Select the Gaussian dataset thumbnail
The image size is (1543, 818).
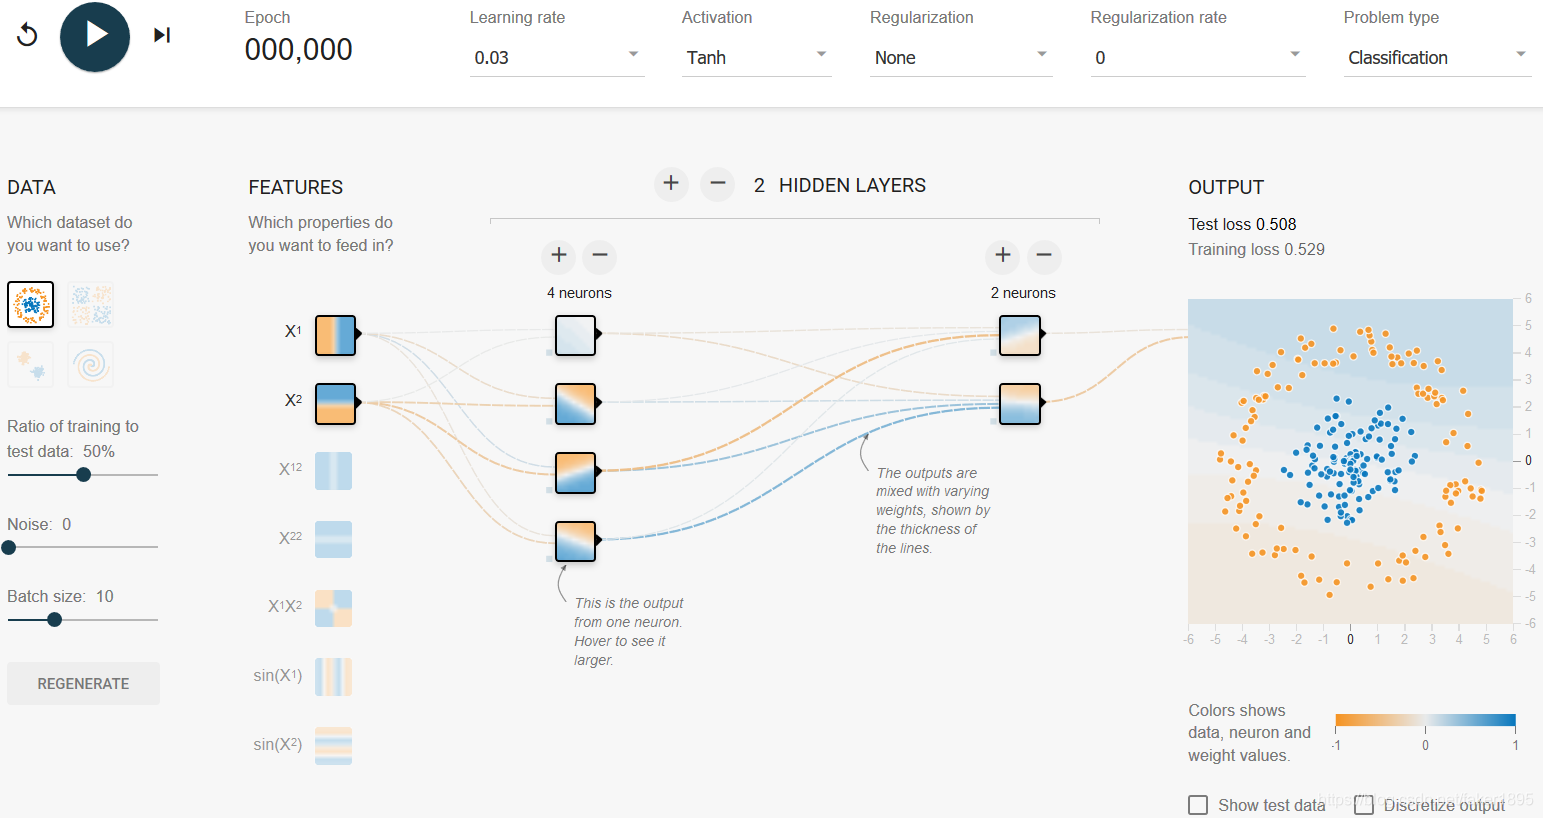coord(31,364)
